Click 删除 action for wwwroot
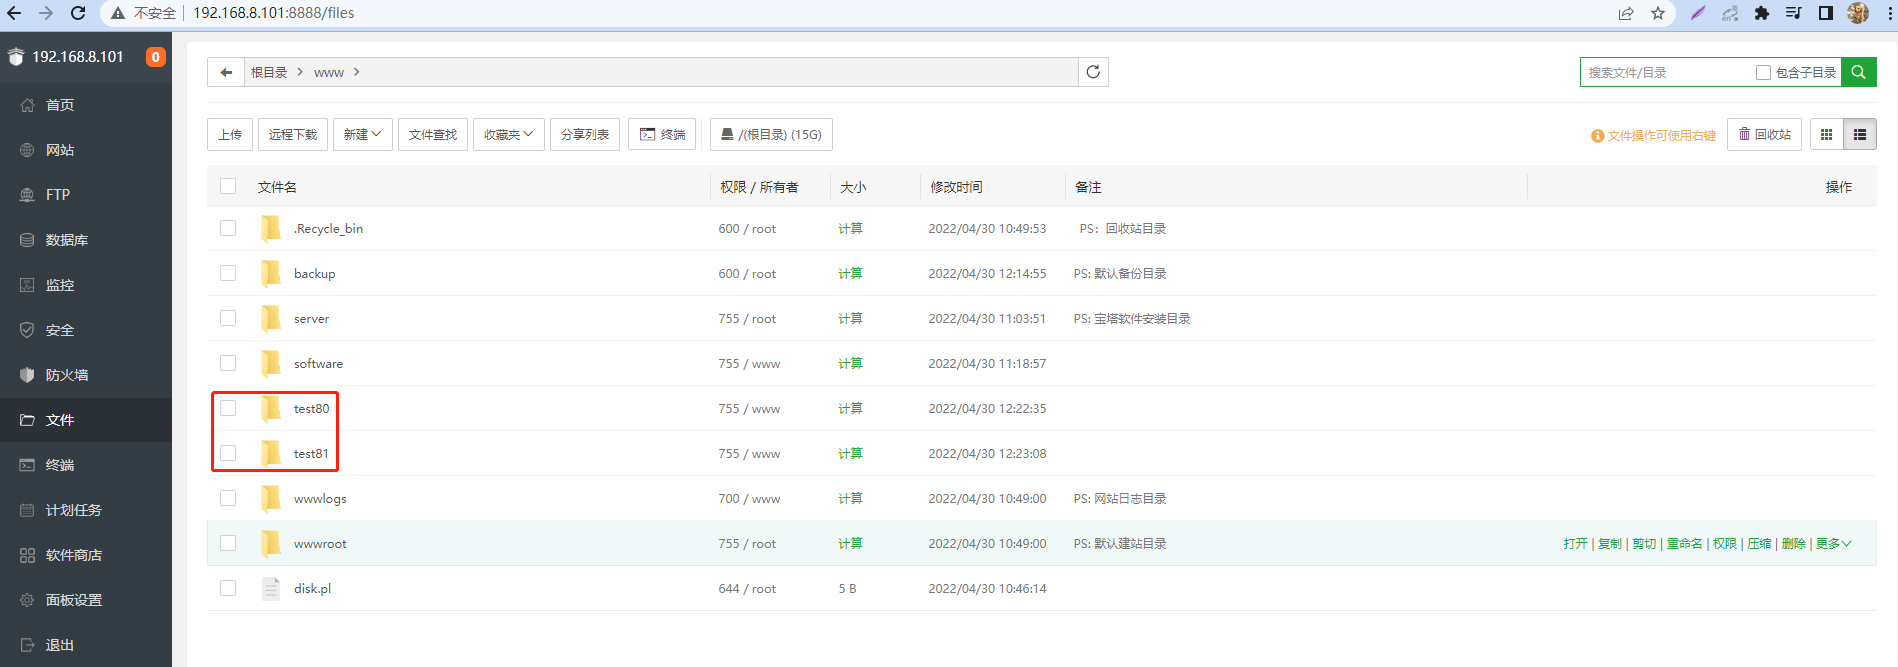This screenshot has width=1898, height=667. click(1793, 543)
